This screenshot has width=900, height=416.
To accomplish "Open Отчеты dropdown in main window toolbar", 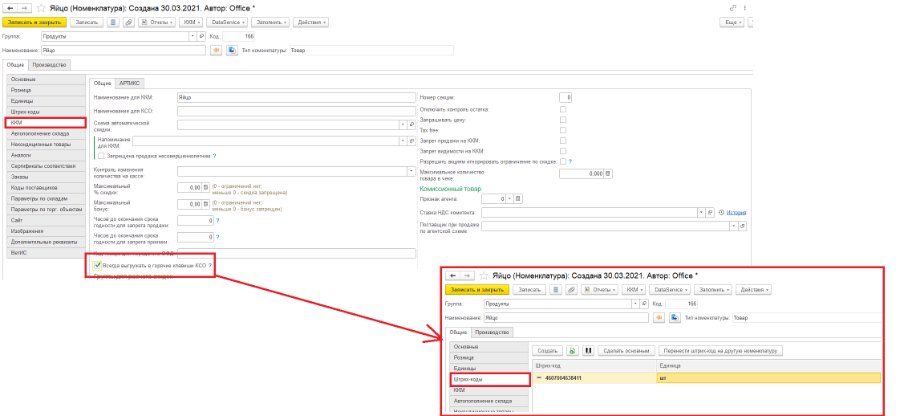I will pyautogui.click(x=157, y=22).
